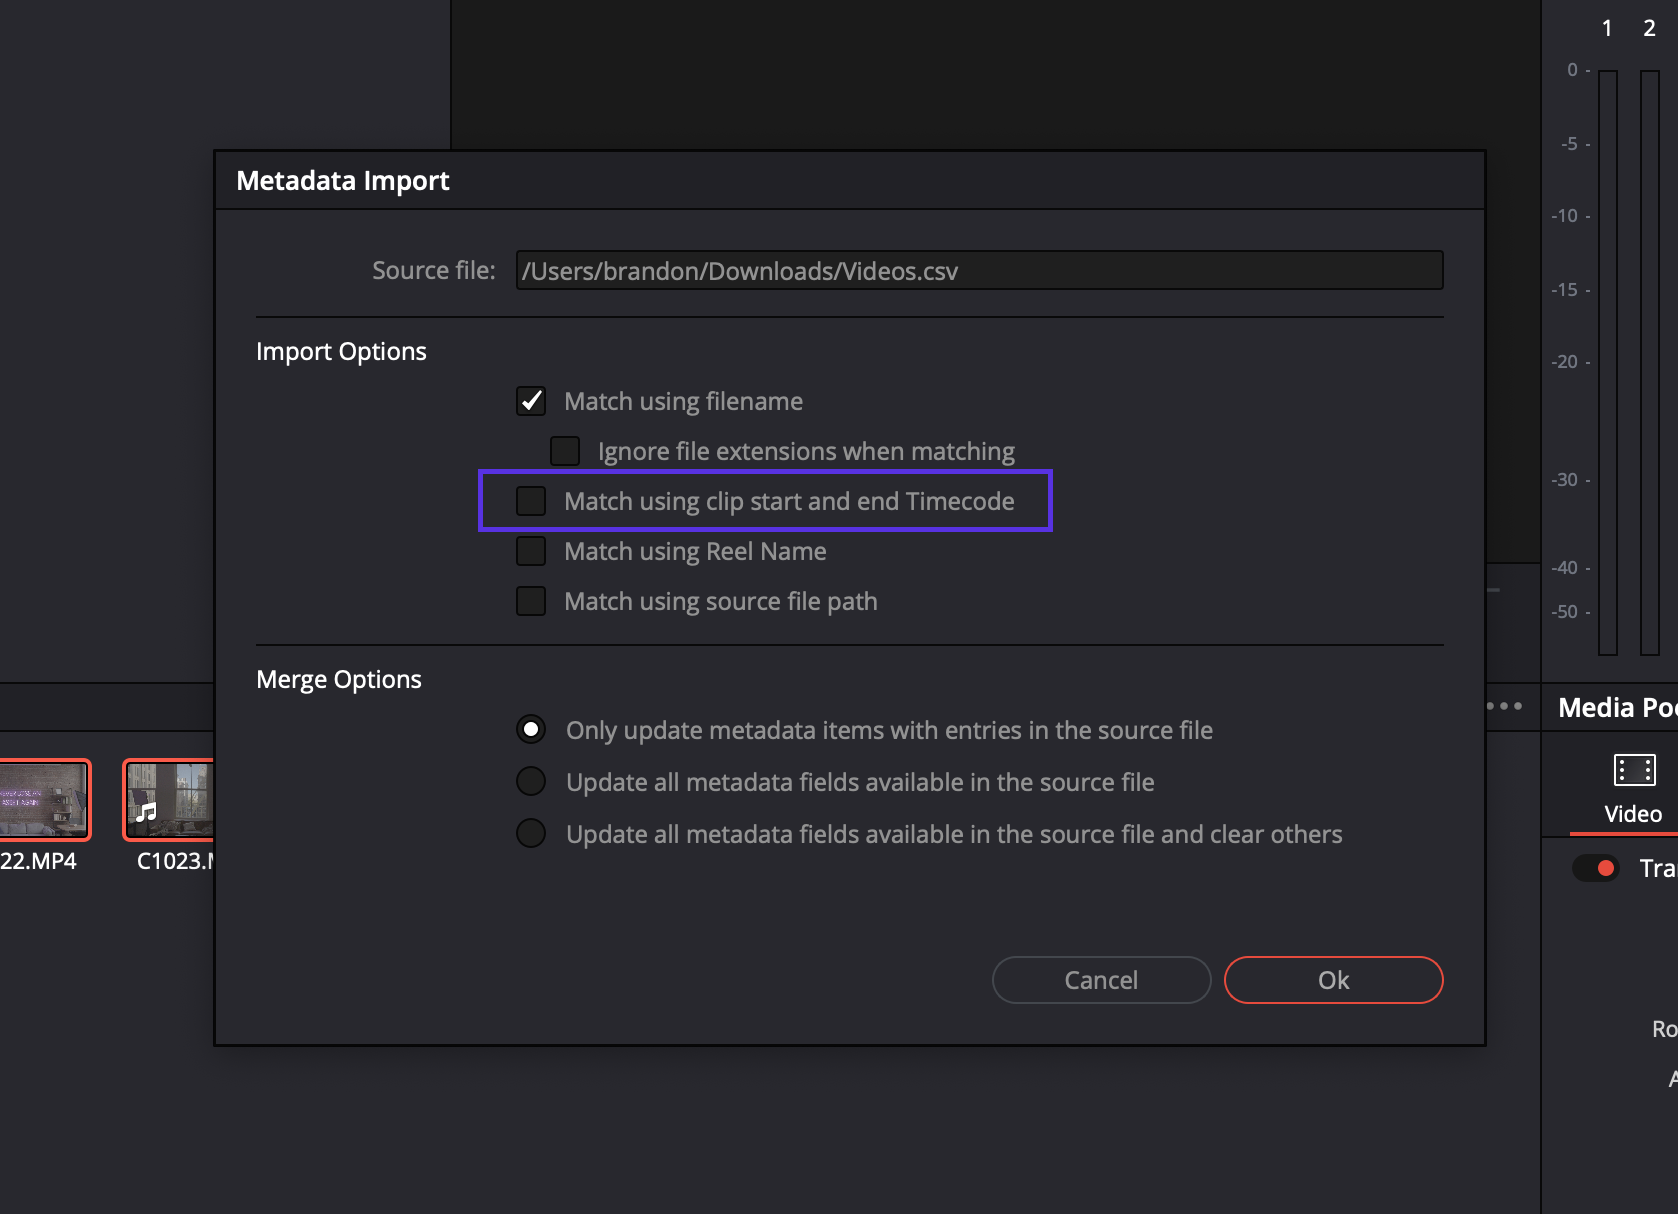The image size is (1678, 1214).
Task: Enable Match using clip start and end Timecode
Action: (531, 501)
